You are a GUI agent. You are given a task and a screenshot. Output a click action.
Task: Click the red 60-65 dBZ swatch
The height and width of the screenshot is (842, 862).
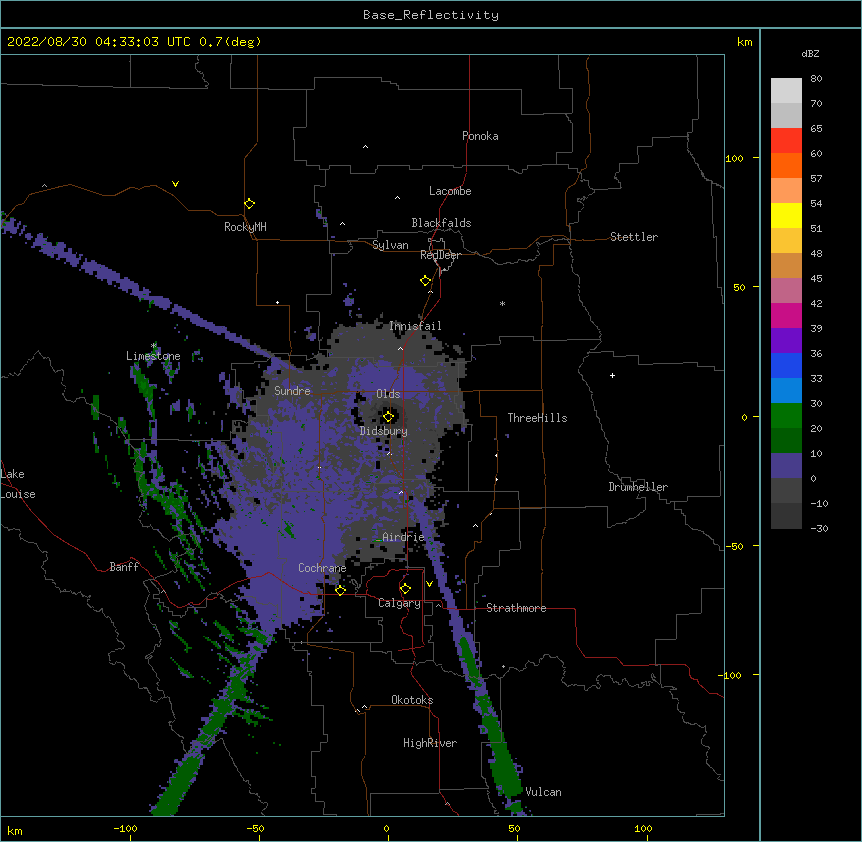[x=786, y=141]
